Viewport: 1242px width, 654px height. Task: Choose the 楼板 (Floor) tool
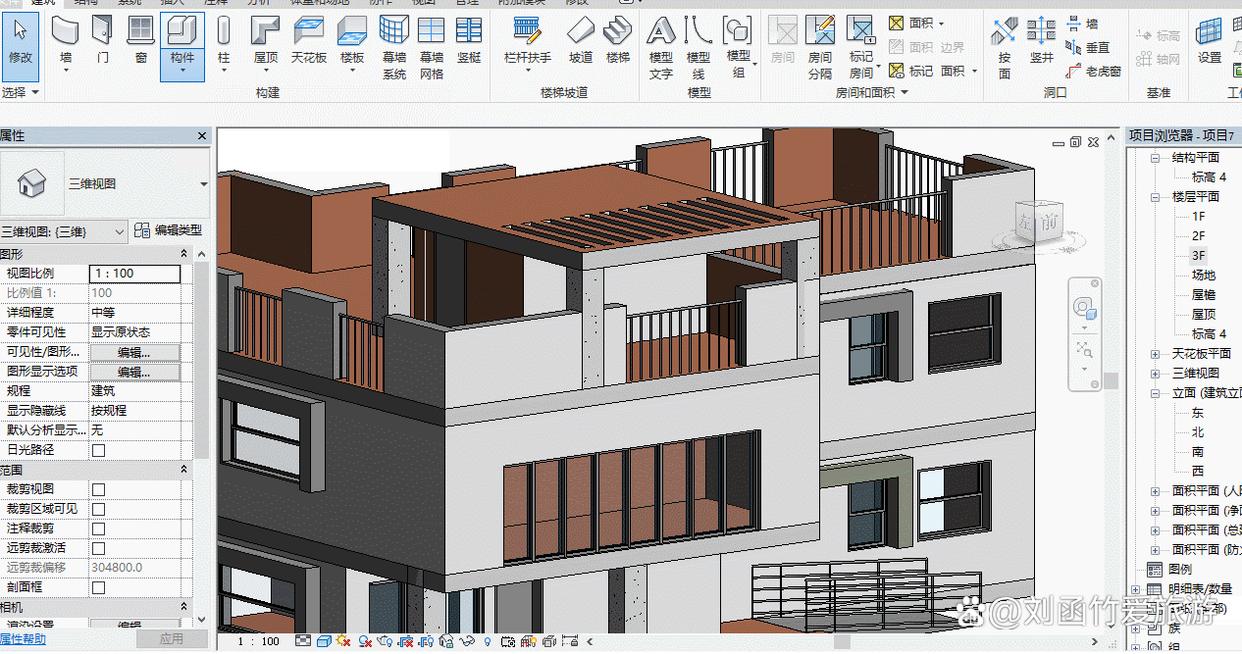pos(352,44)
